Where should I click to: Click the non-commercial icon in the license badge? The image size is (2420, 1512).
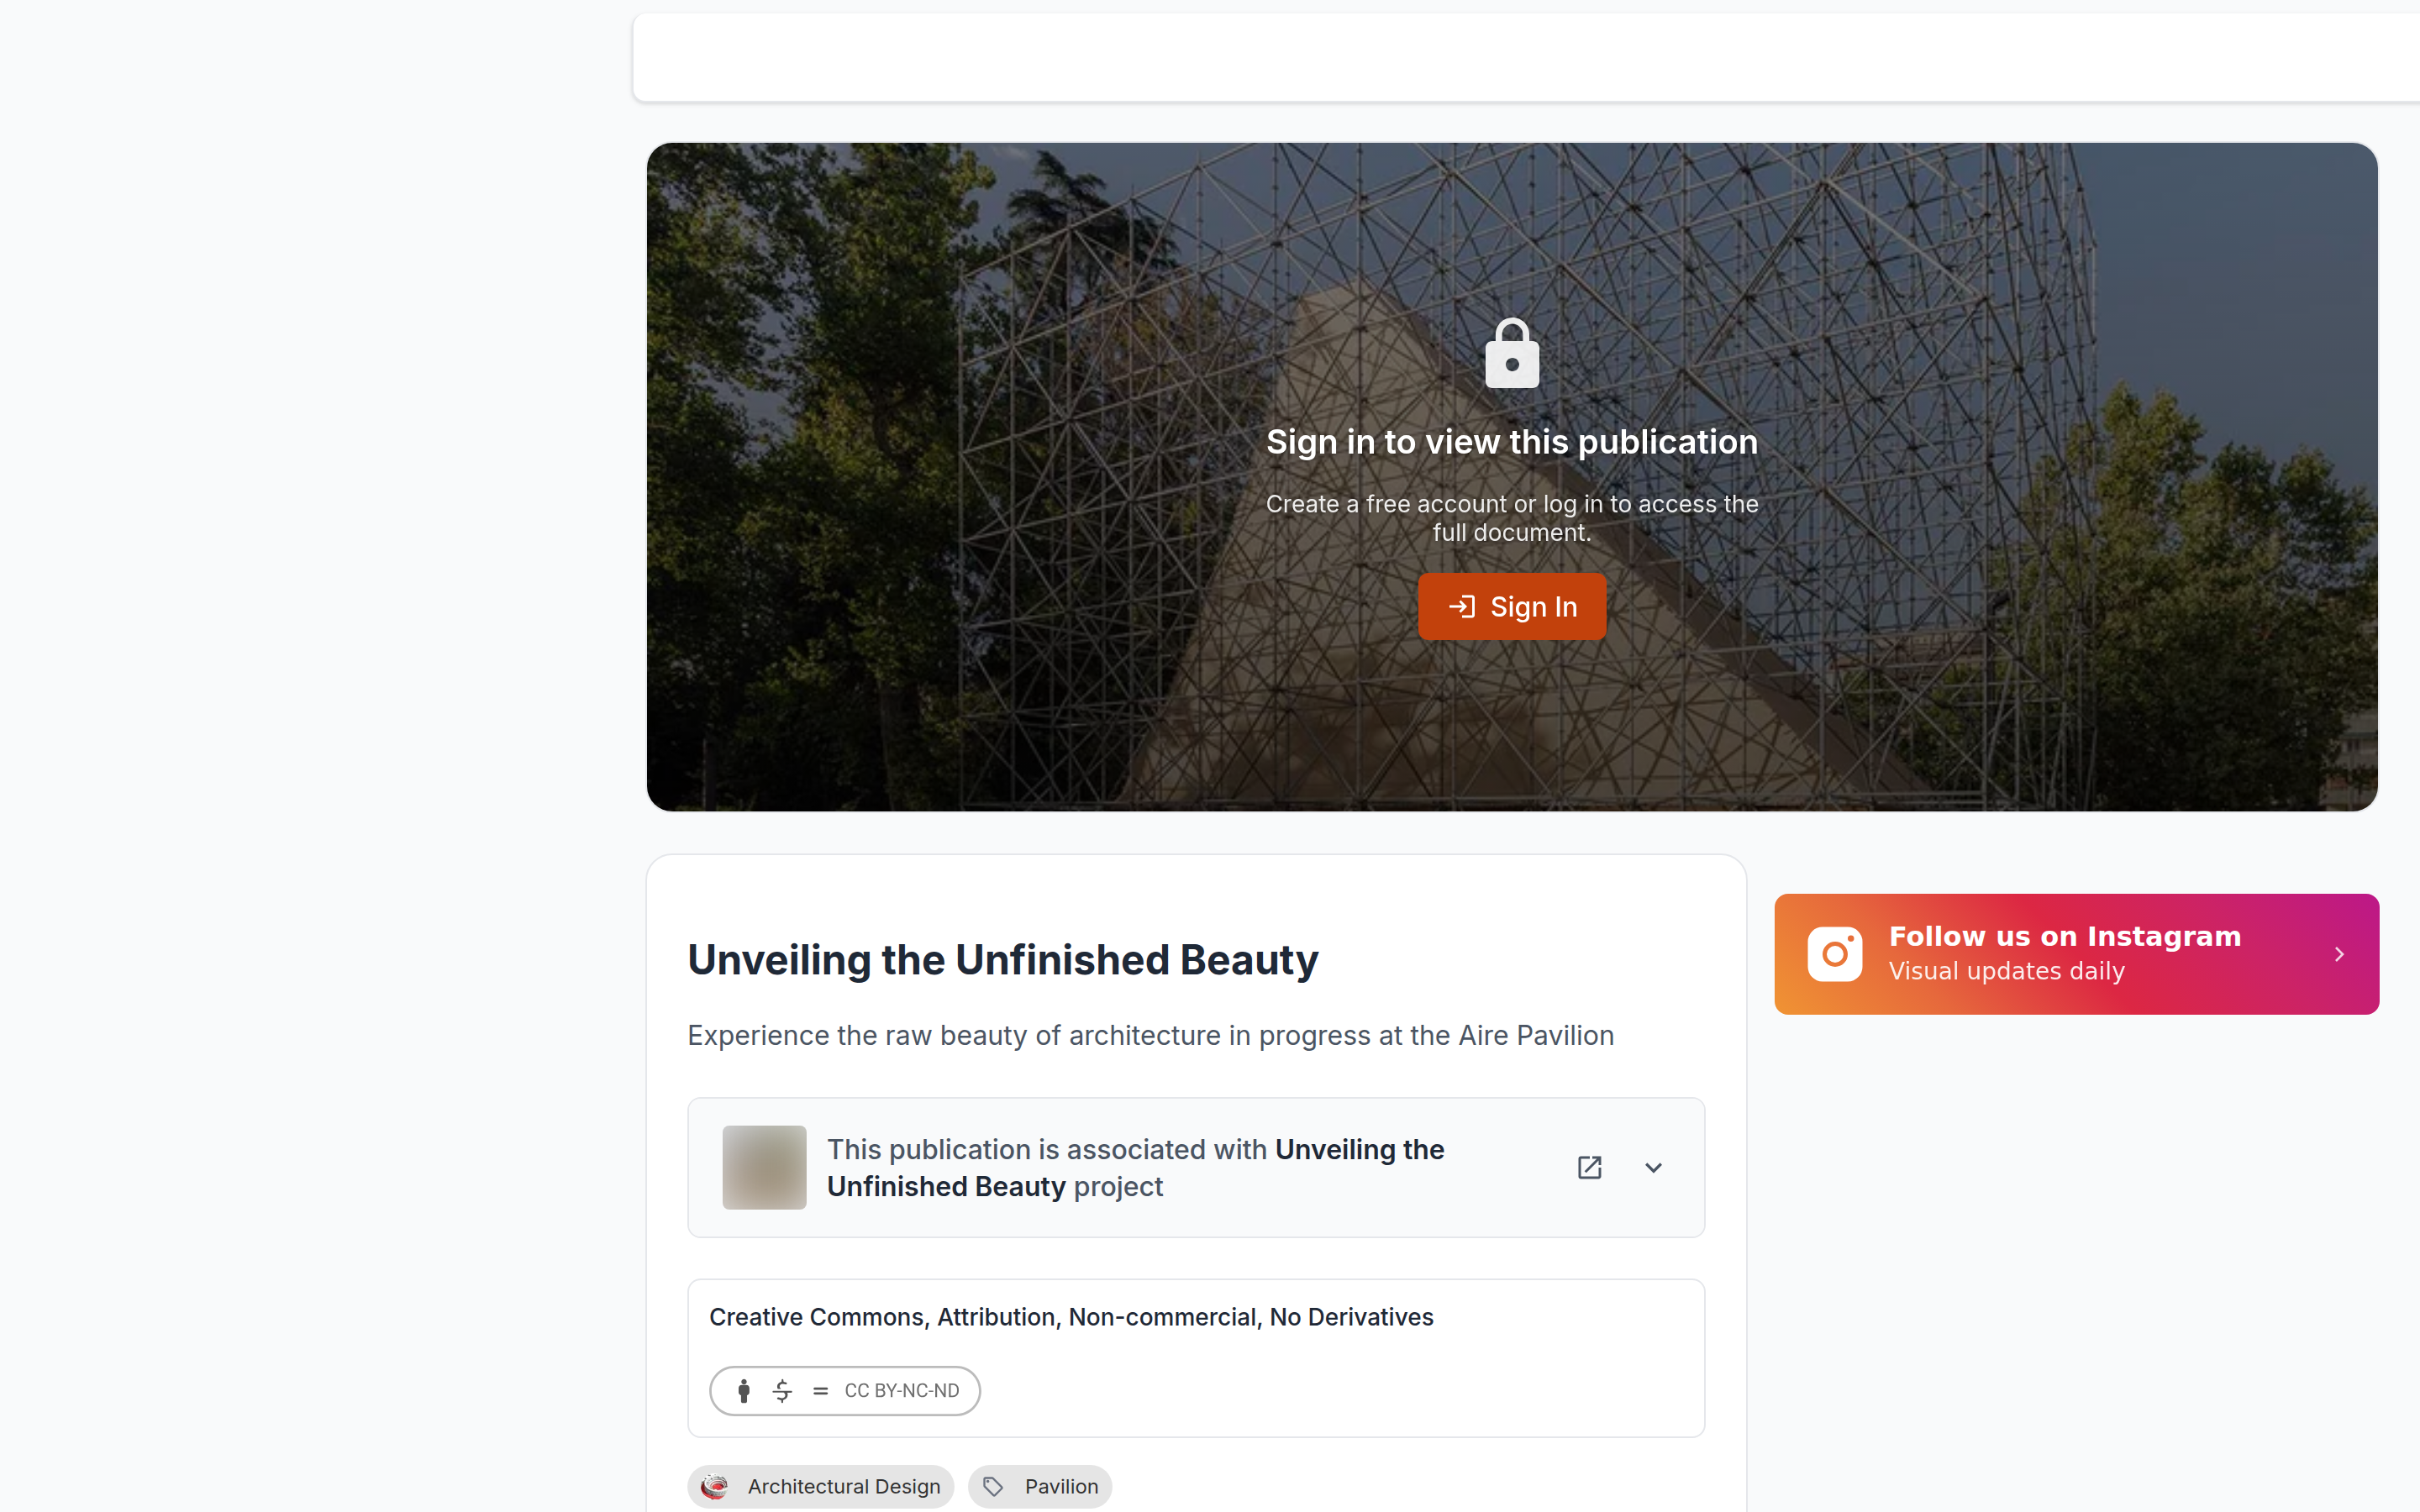[782, 1391]
